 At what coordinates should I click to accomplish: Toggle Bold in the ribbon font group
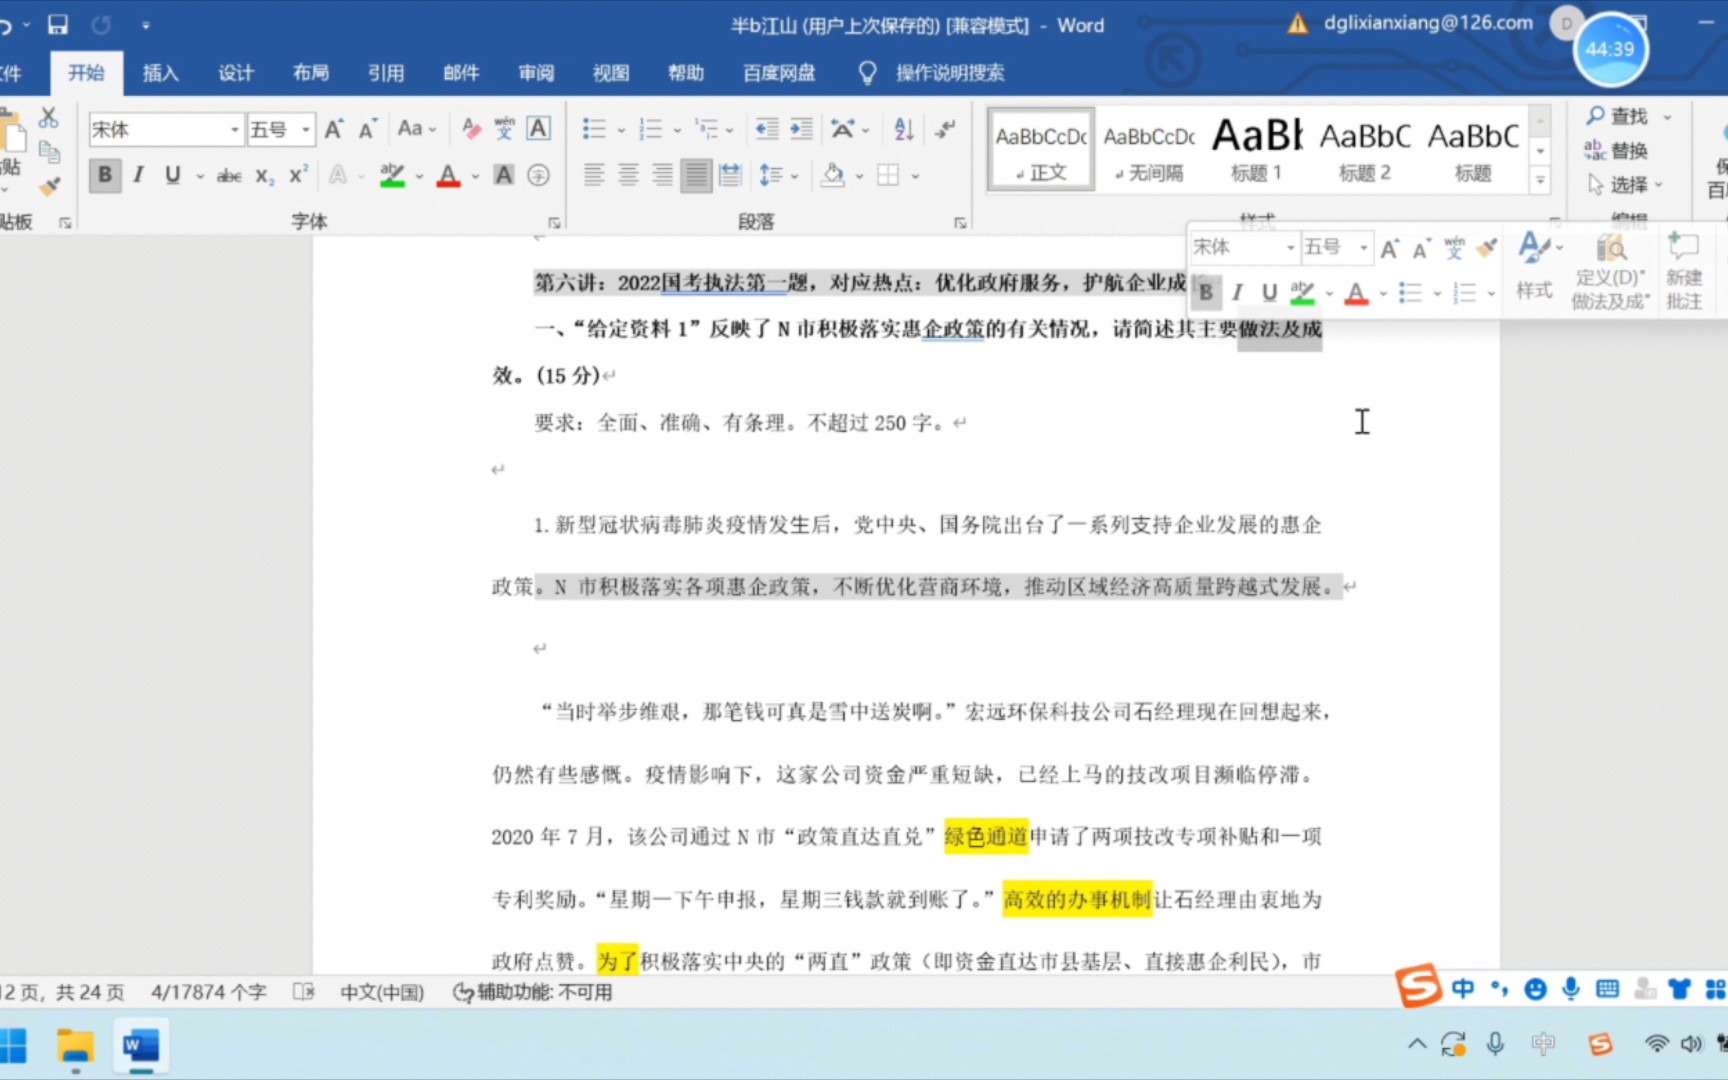click(x=104, y=176)
